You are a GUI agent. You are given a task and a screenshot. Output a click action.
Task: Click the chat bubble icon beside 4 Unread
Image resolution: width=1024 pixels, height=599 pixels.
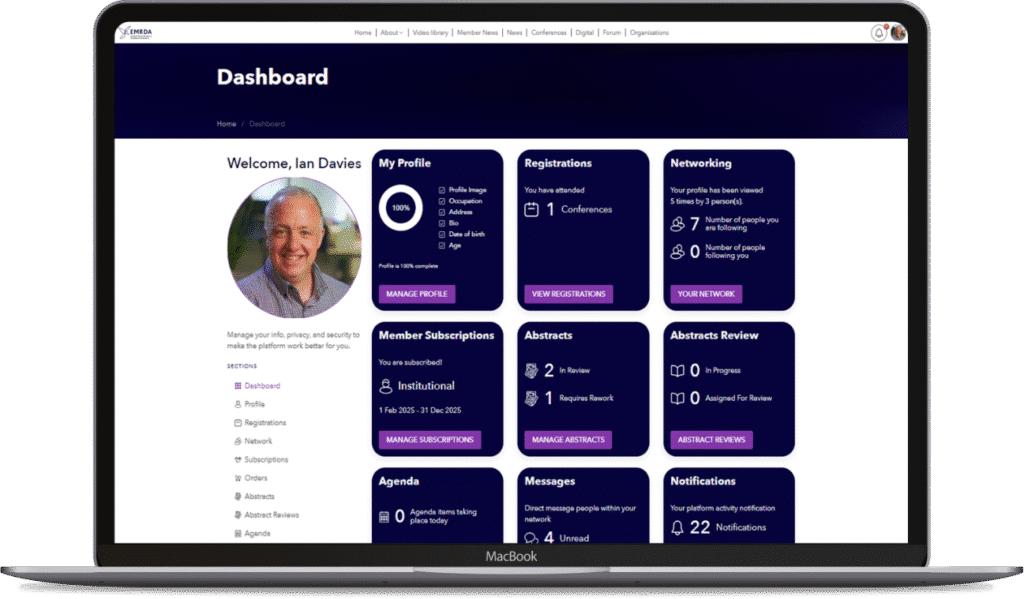coord(532,538)
